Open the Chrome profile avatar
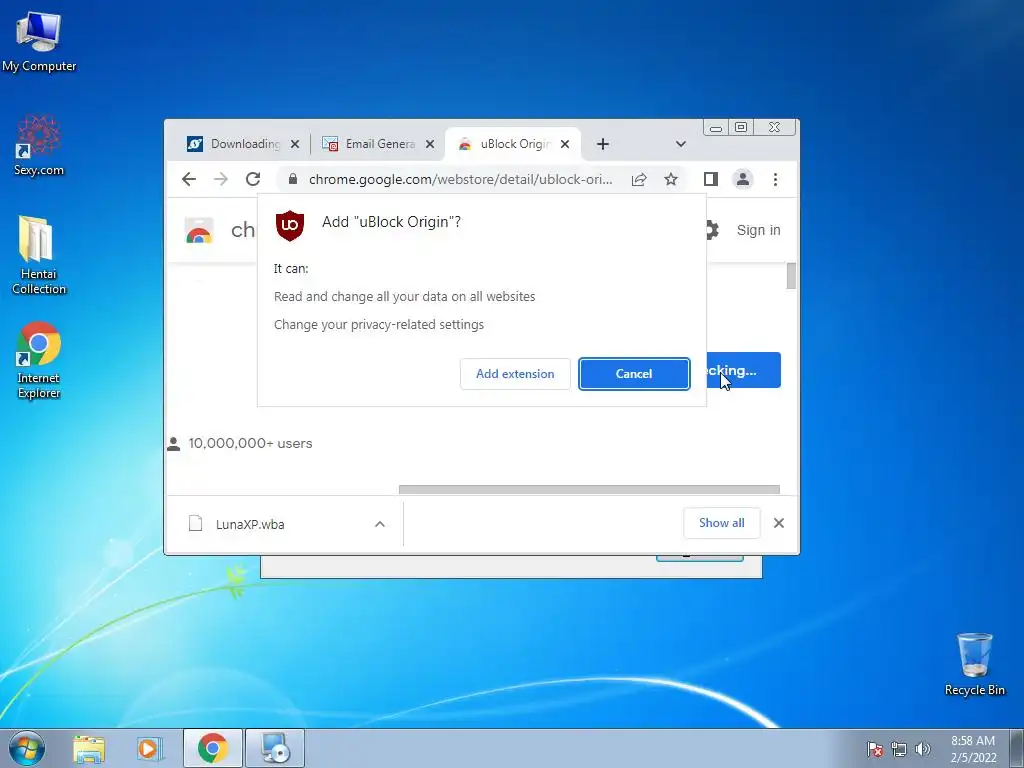Viewport: 1024px width, 768px height. click(743, 179)
